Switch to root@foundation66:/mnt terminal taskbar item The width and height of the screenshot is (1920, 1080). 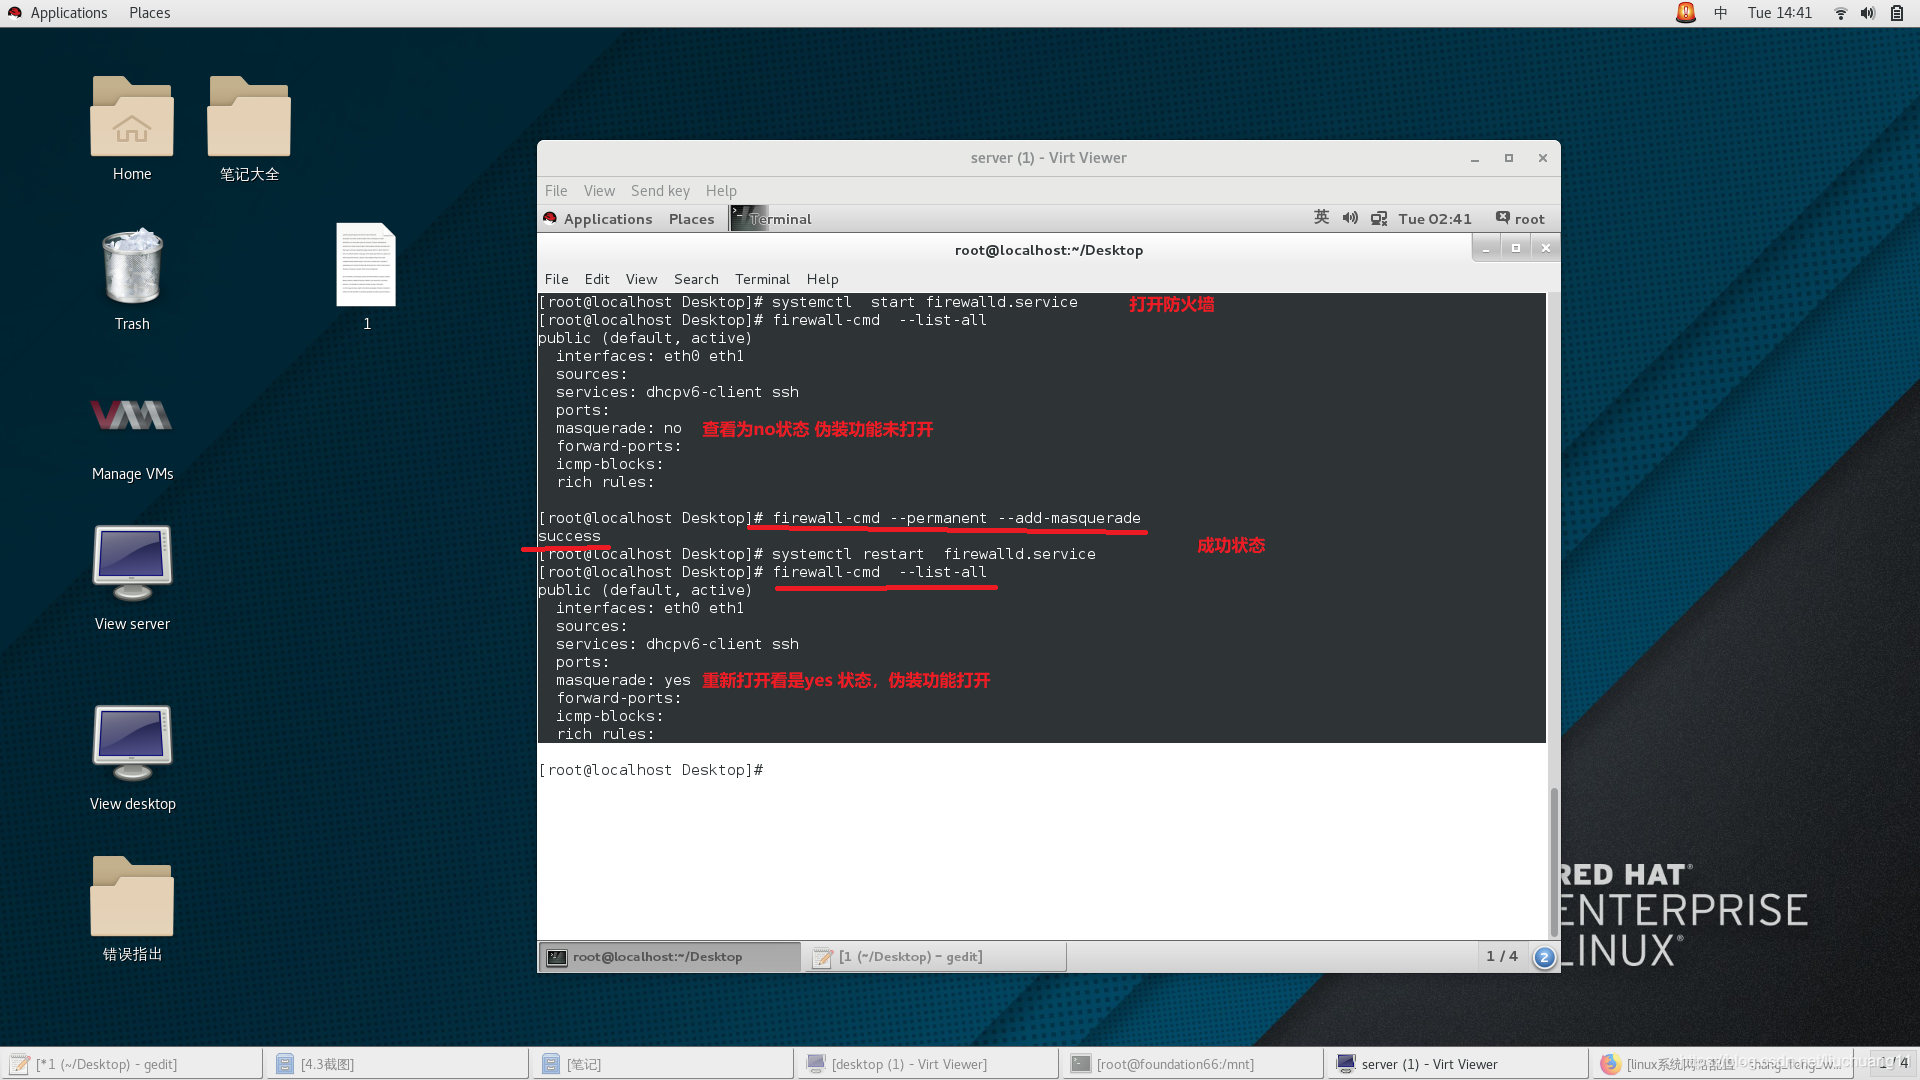coord(1194,1064)
